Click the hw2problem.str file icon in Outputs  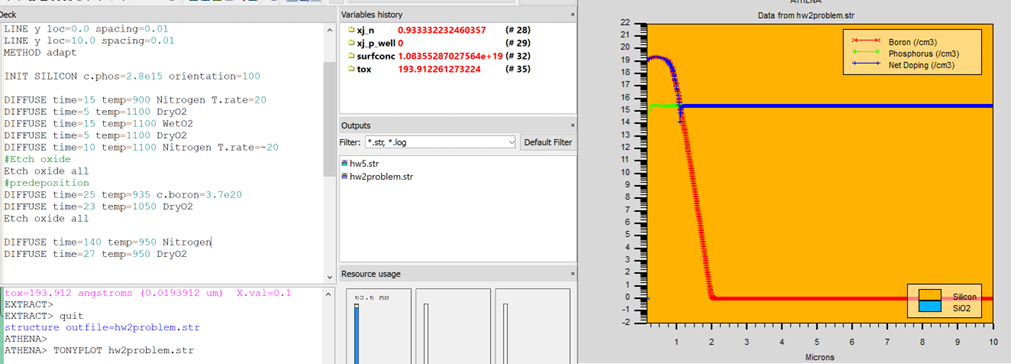(x=344, y=177)
